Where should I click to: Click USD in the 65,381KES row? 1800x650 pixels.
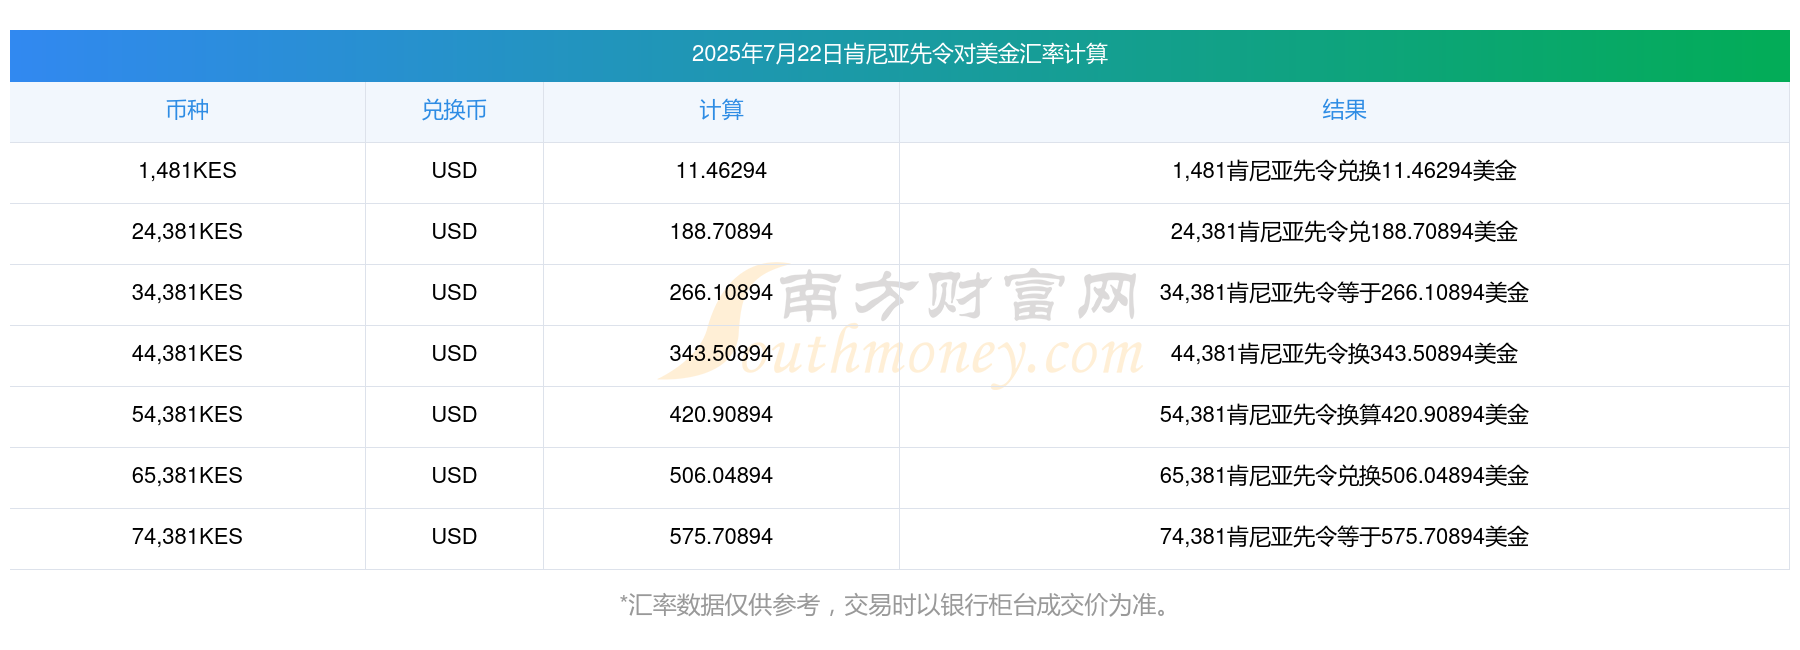[x=454, y=476]
